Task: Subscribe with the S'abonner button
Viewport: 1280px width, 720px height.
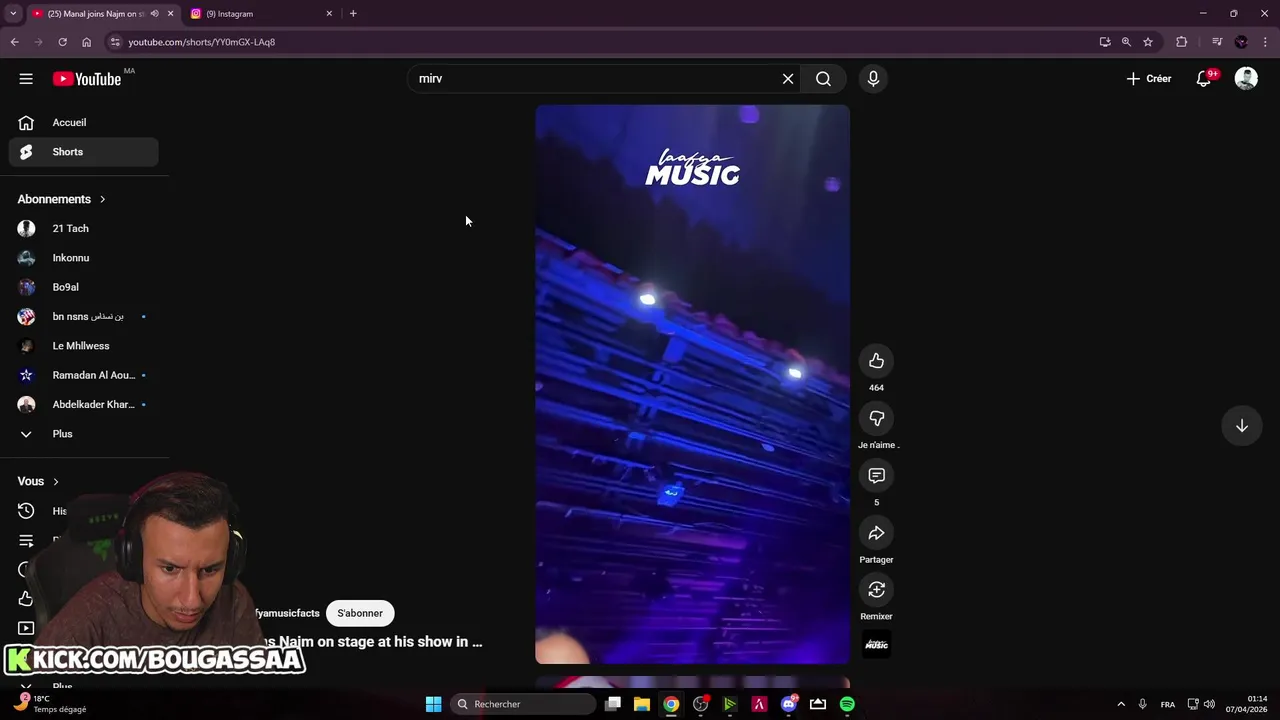Action: [360, 613]
